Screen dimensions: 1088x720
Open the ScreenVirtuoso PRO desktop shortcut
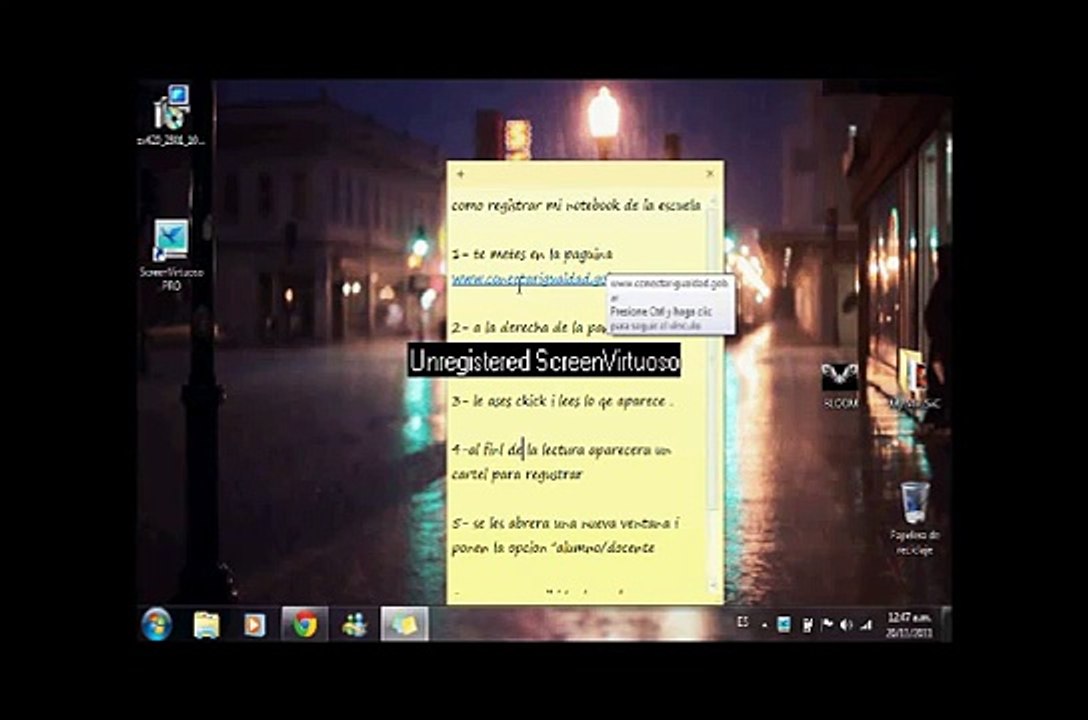[x=171, y=255]
